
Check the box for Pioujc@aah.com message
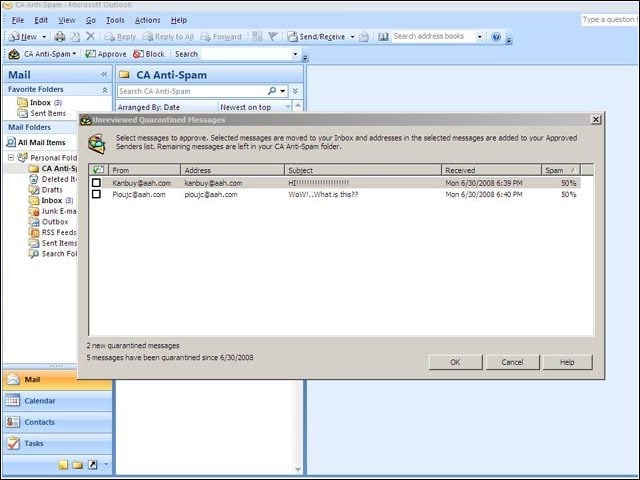pyautogui.click(x=96, y=194)
